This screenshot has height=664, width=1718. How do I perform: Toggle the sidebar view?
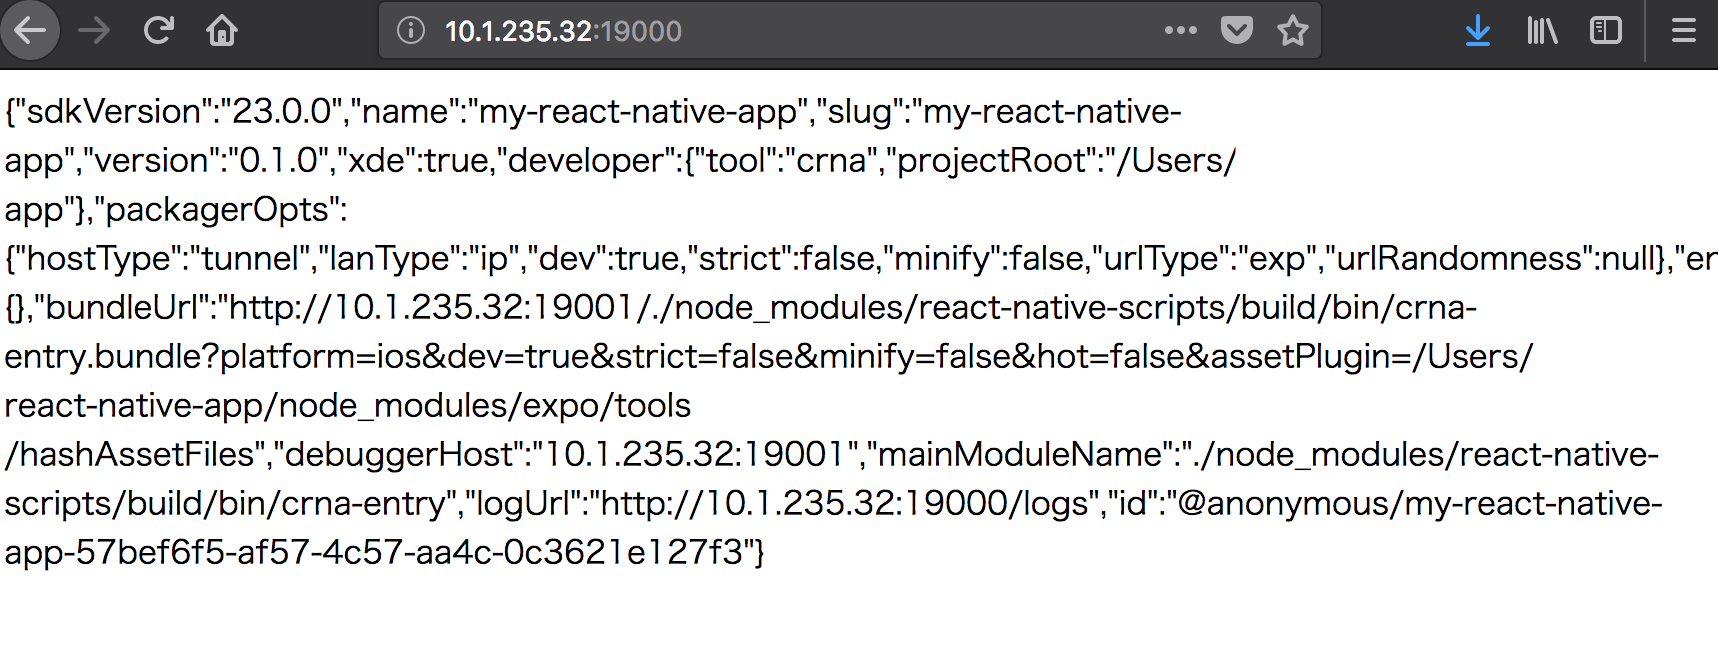(x=1606, y=31)
